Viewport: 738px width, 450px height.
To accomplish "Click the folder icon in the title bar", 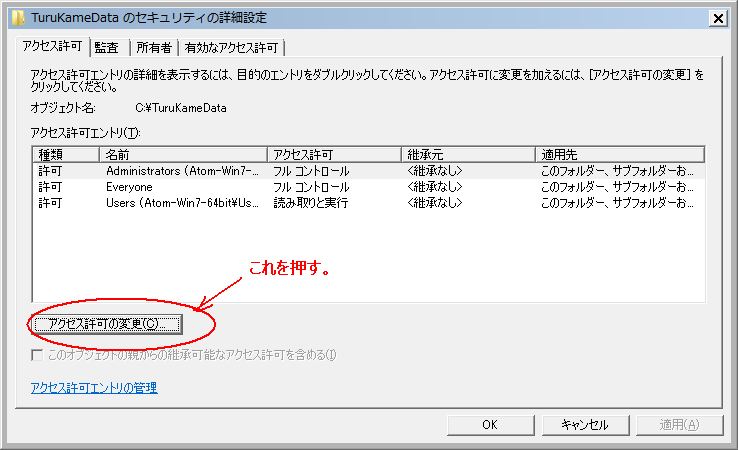I will pyautogui.click(x=18, y=17).
